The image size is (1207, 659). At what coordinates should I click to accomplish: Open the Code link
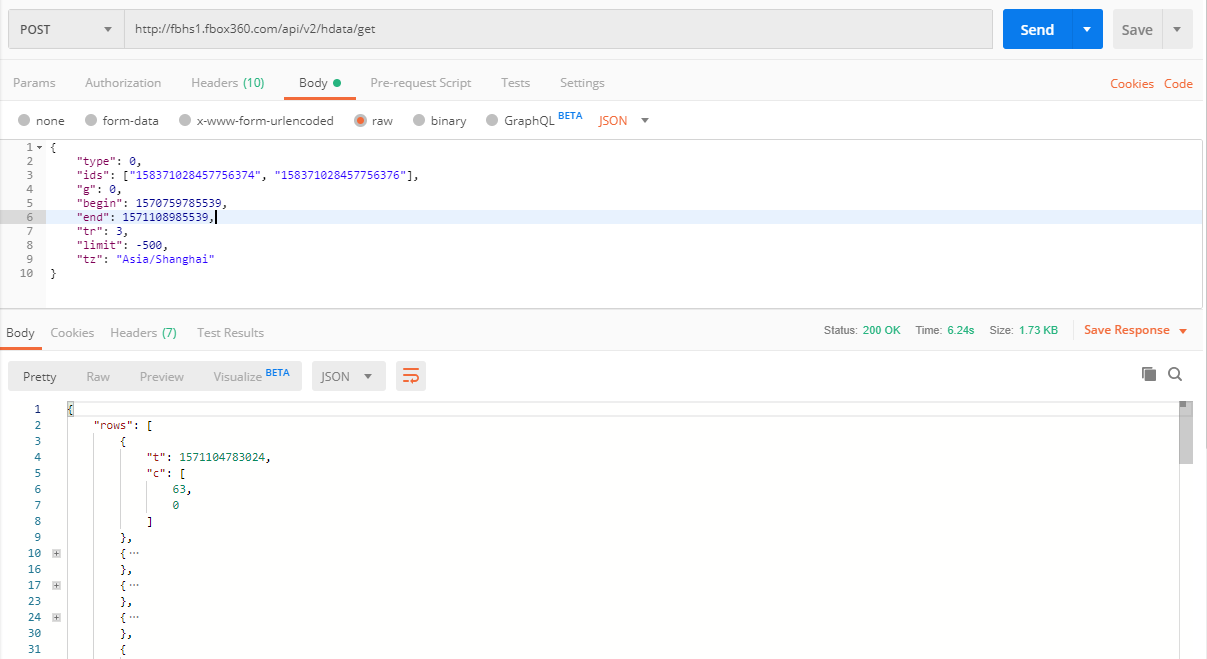pyautogui.click(x=1178, y=84)
